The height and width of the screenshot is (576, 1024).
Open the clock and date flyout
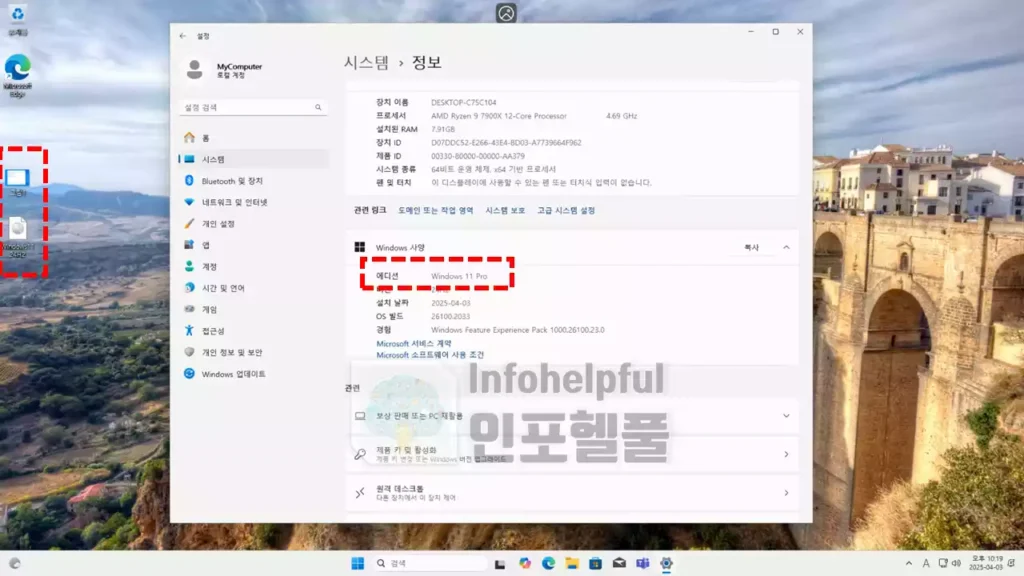tap(986, 564)
